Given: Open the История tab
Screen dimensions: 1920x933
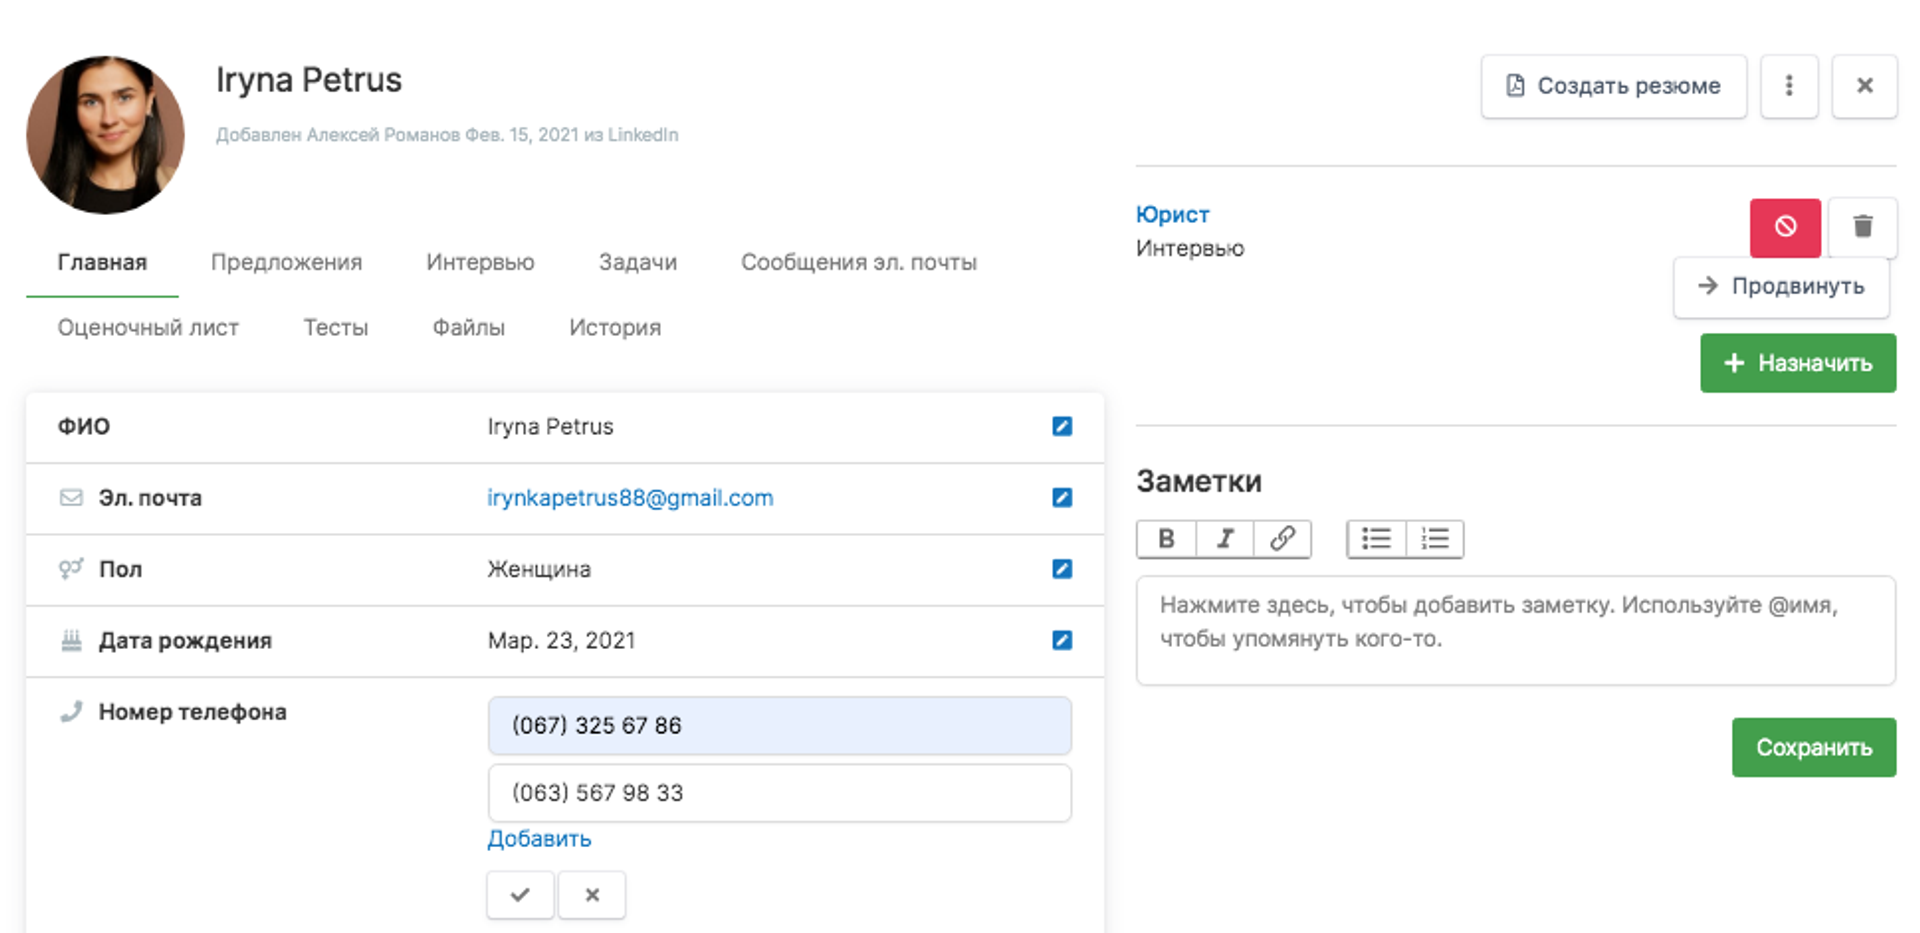Looking at the screenshot, I should coord(615,328).
